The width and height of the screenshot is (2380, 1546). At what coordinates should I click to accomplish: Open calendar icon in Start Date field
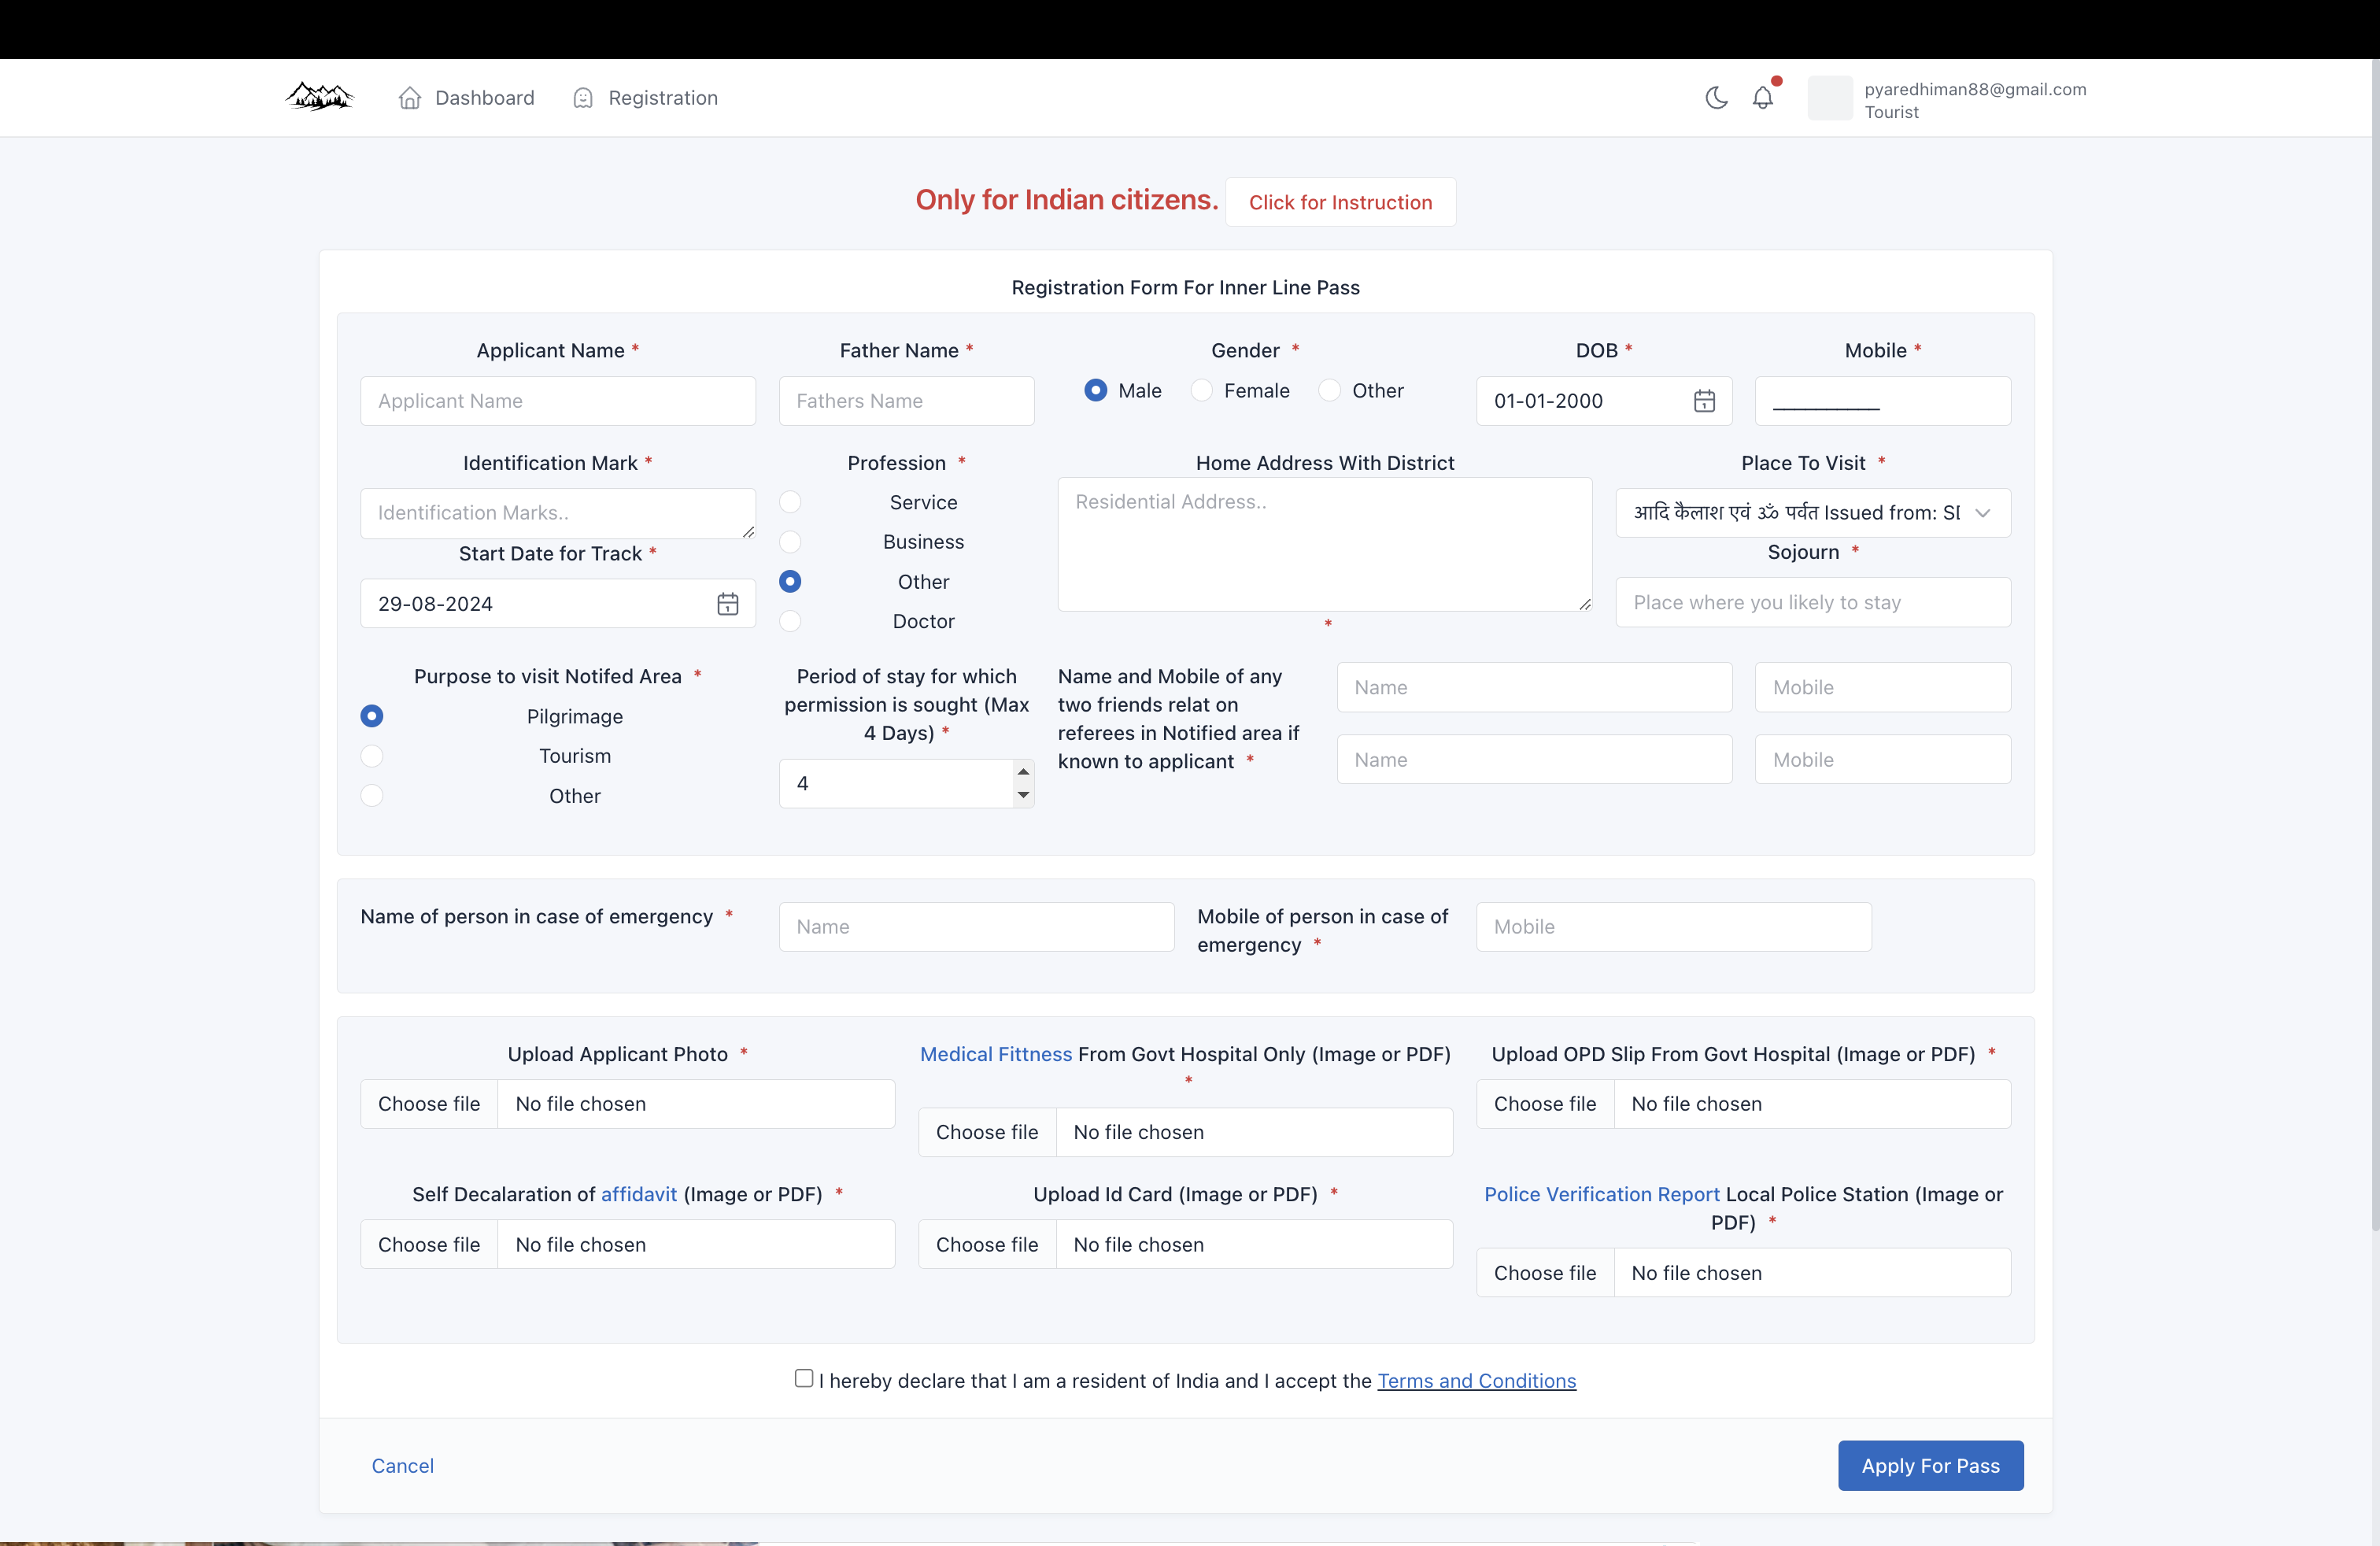728,604
